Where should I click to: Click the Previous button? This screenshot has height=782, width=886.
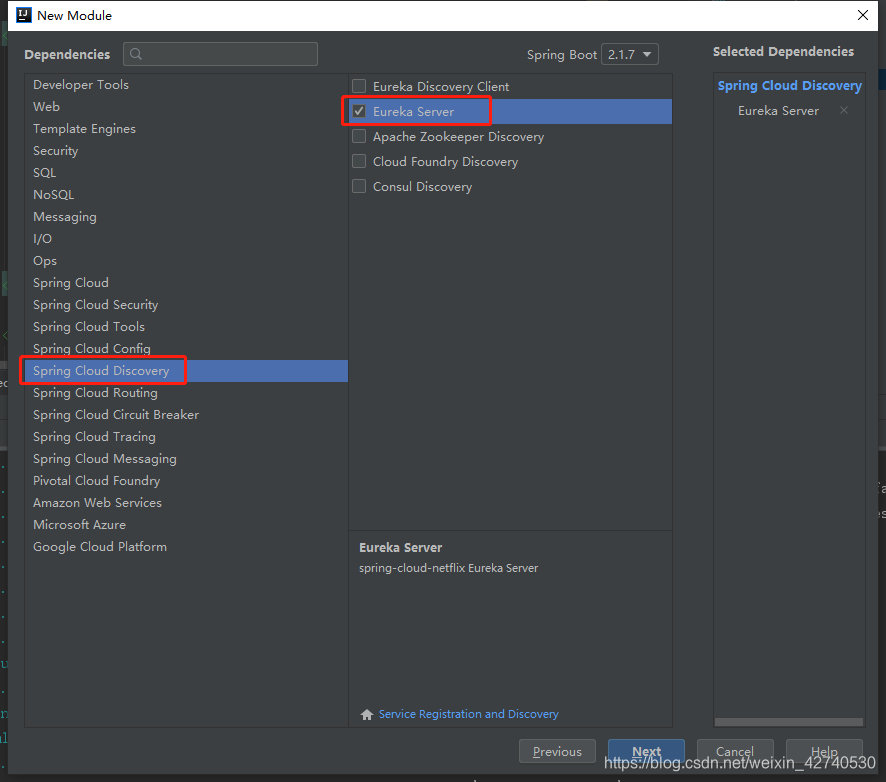click(x=557, y=751)
